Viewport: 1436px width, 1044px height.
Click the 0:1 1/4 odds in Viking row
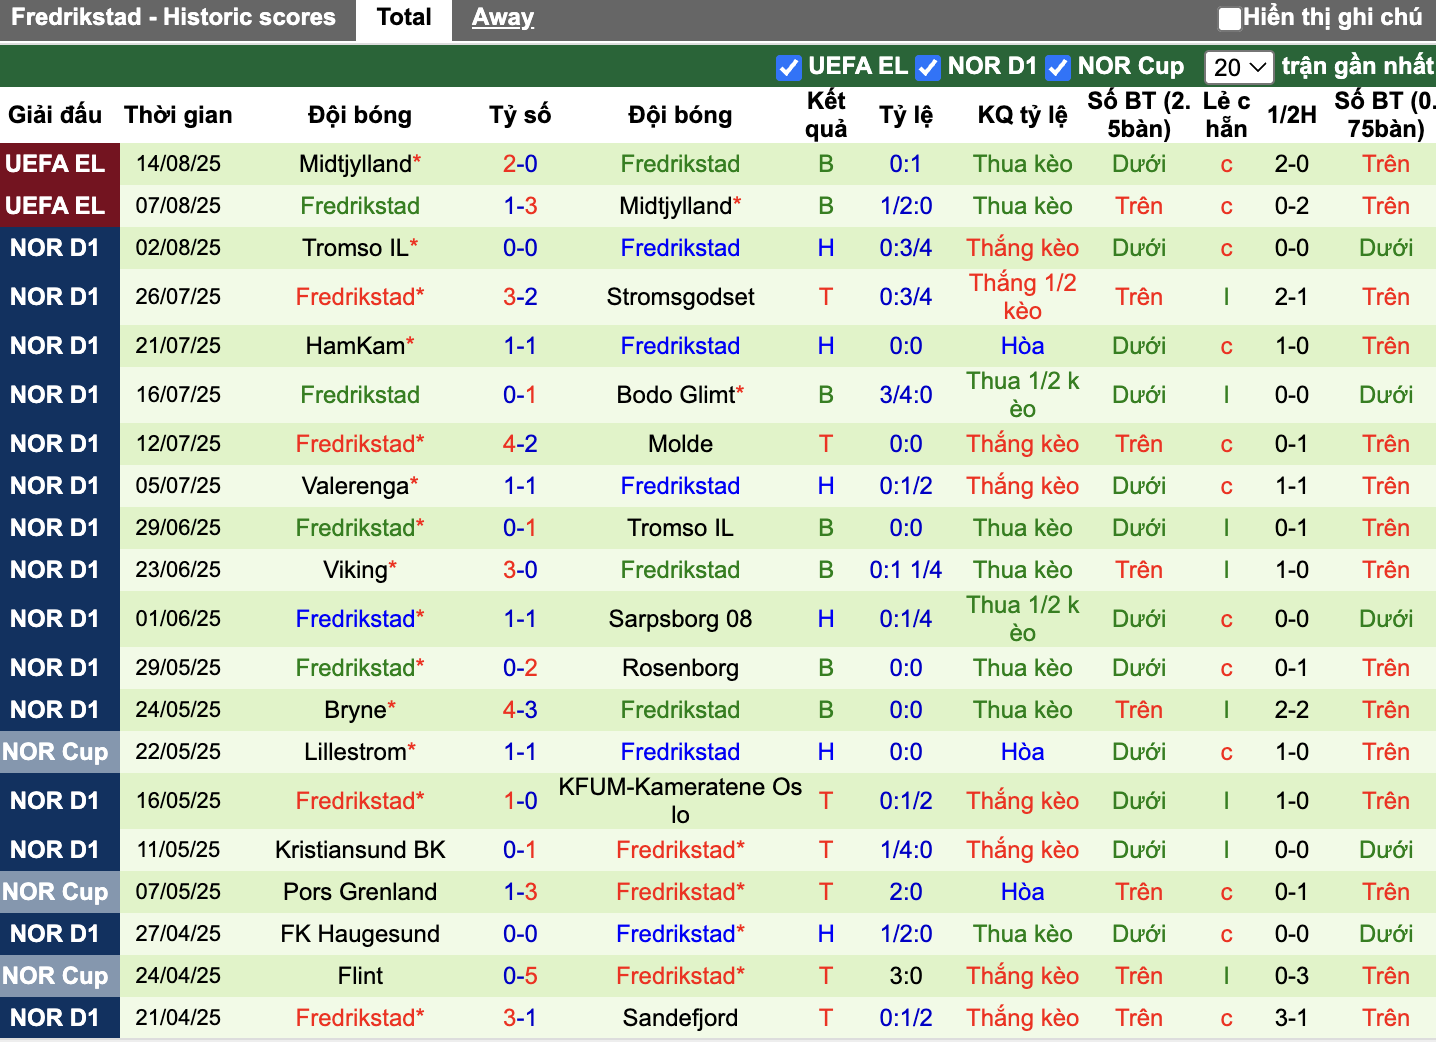(906, 570)
